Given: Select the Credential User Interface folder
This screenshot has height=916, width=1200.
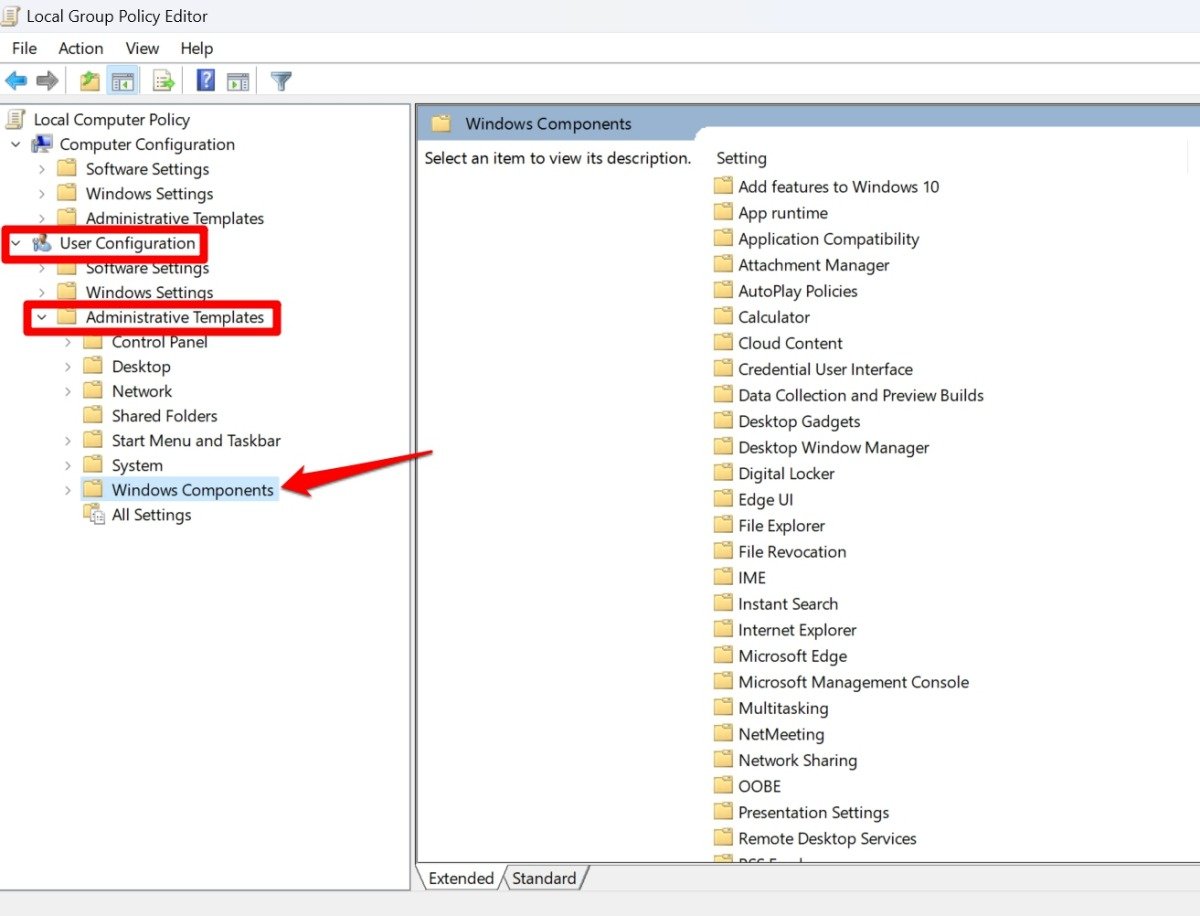Looking at the screenshot, I should click(x=825, y=369).
